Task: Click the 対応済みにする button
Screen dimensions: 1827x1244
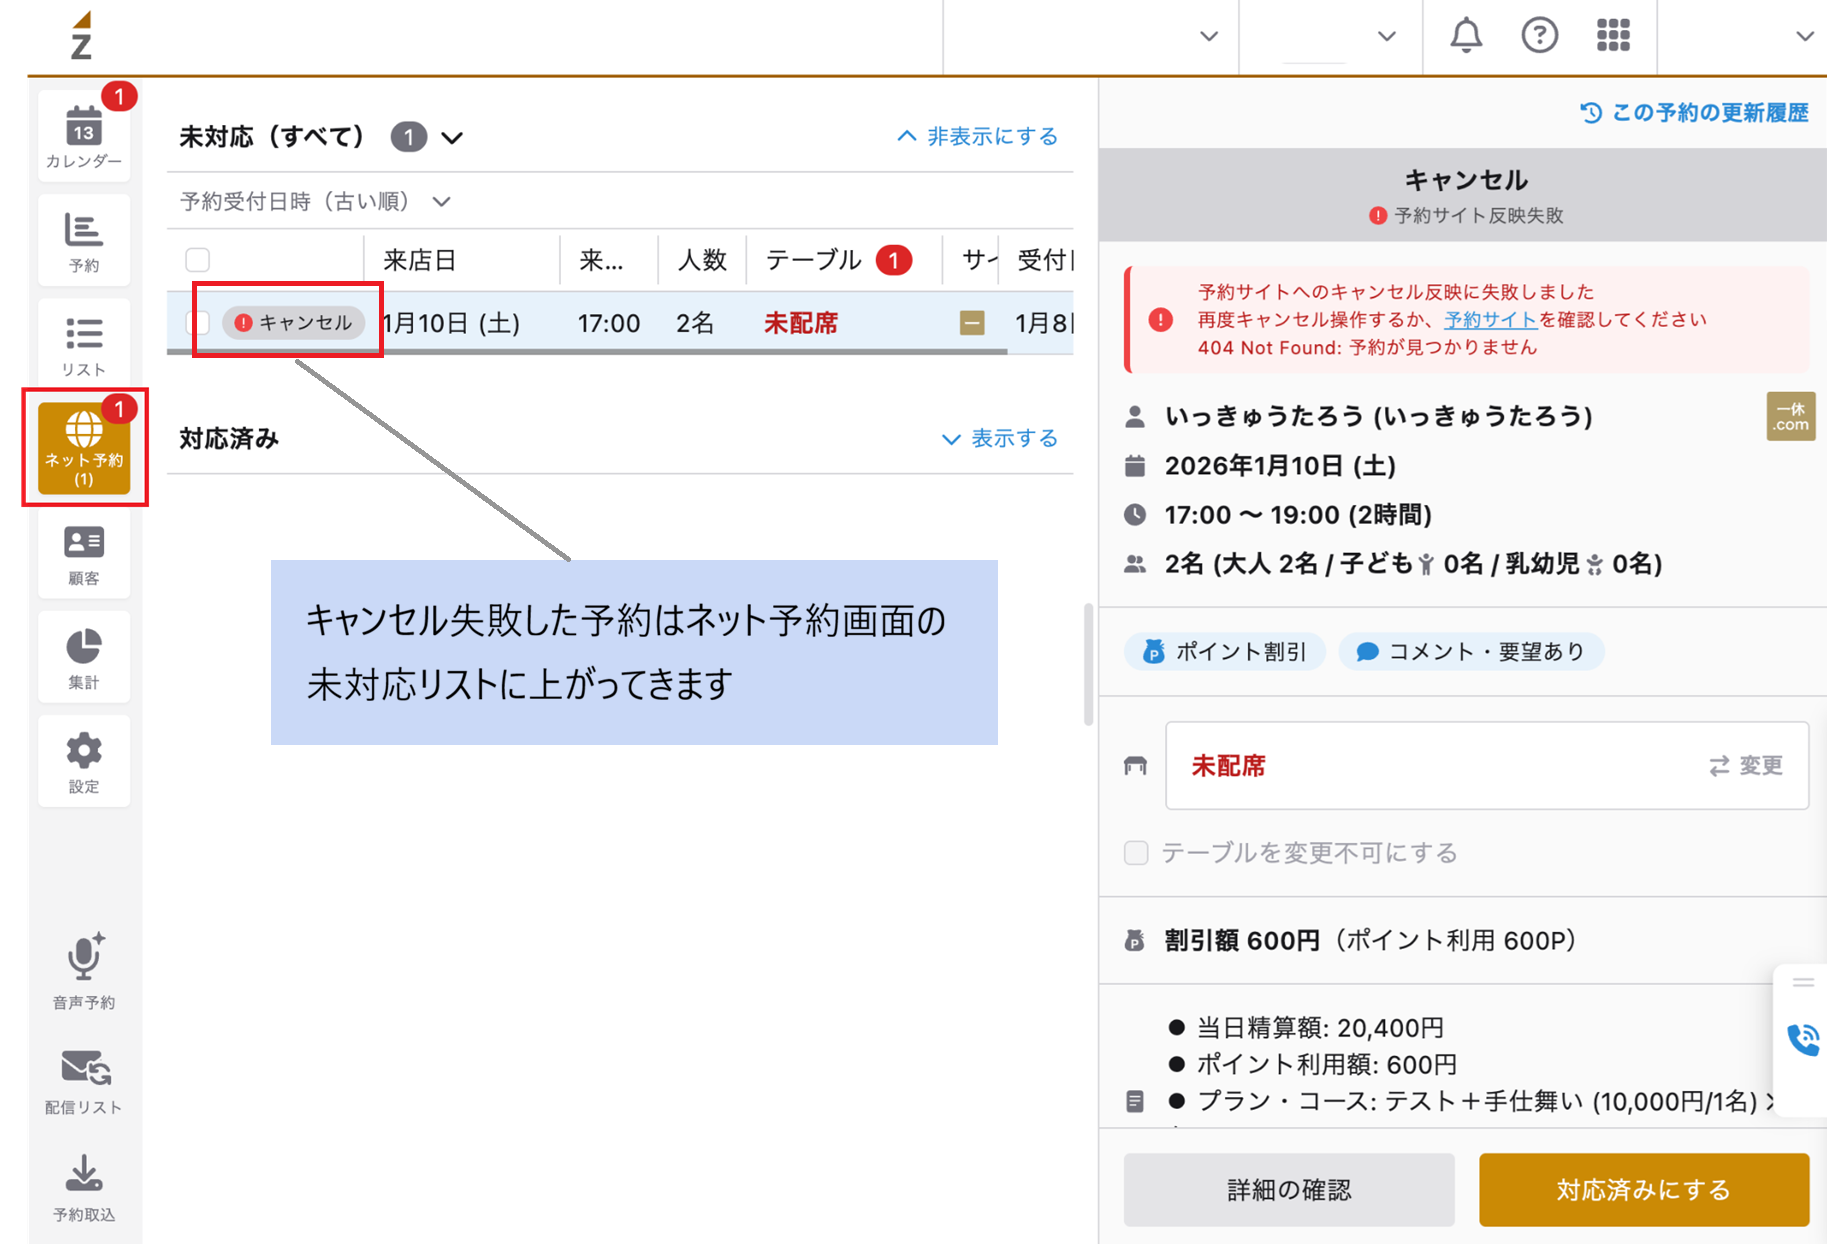Action: [1644, 1190]
